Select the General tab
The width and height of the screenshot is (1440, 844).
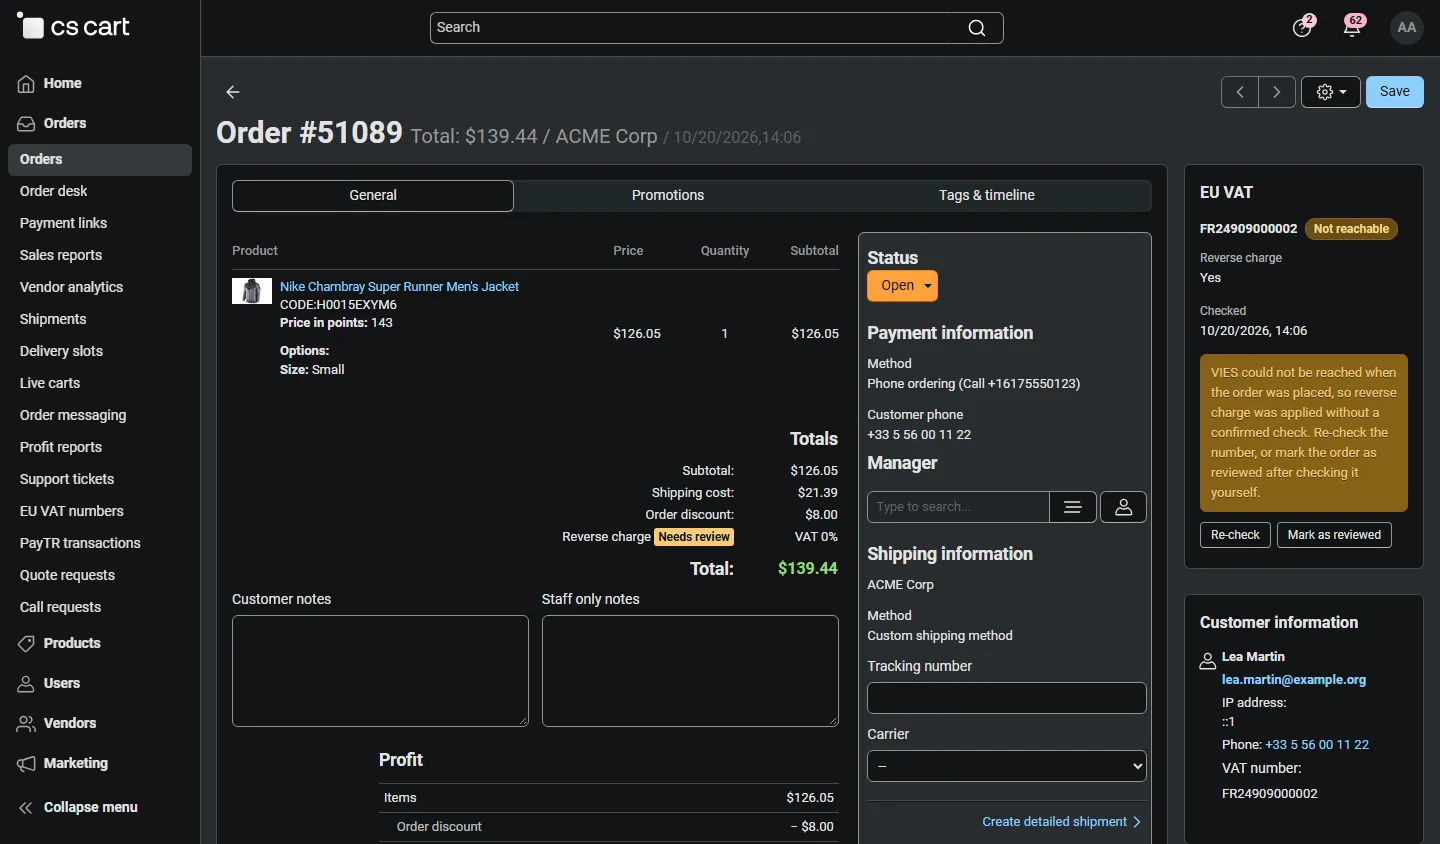373,196
